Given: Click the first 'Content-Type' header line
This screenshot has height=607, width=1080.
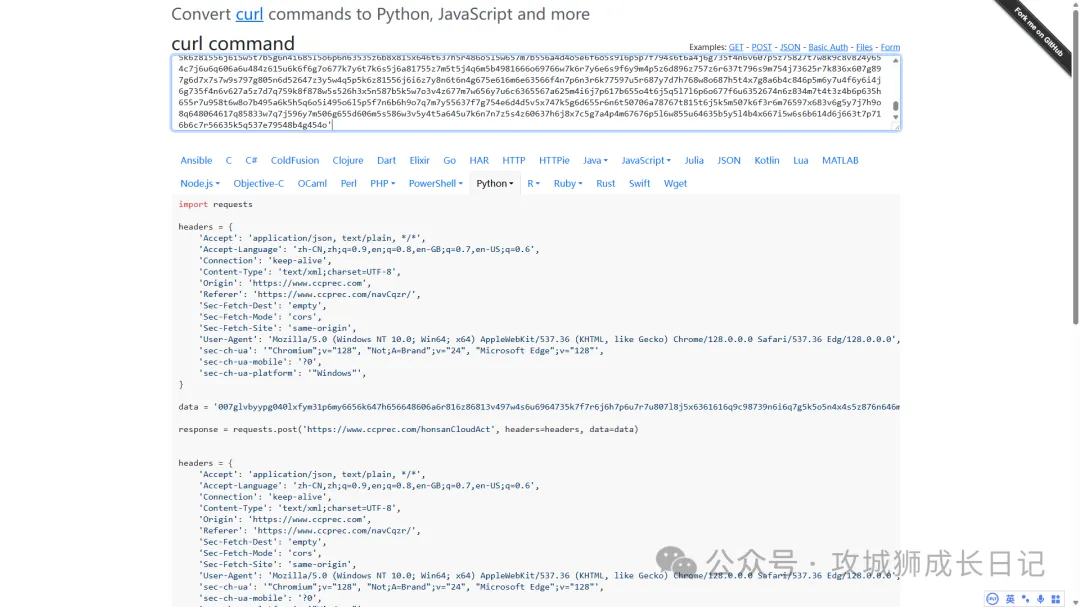Looking at the screenshot, I should (300, 271).
